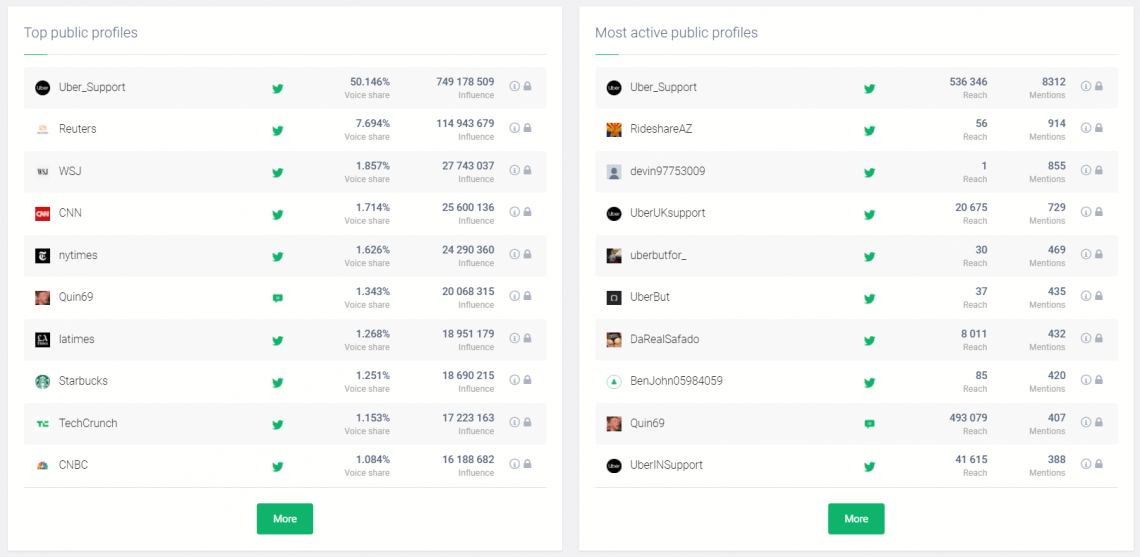This screenshot has width=1140, height=557.
Task: Click the info icon in RideshareAZ row
Action: pos(1085,128)
